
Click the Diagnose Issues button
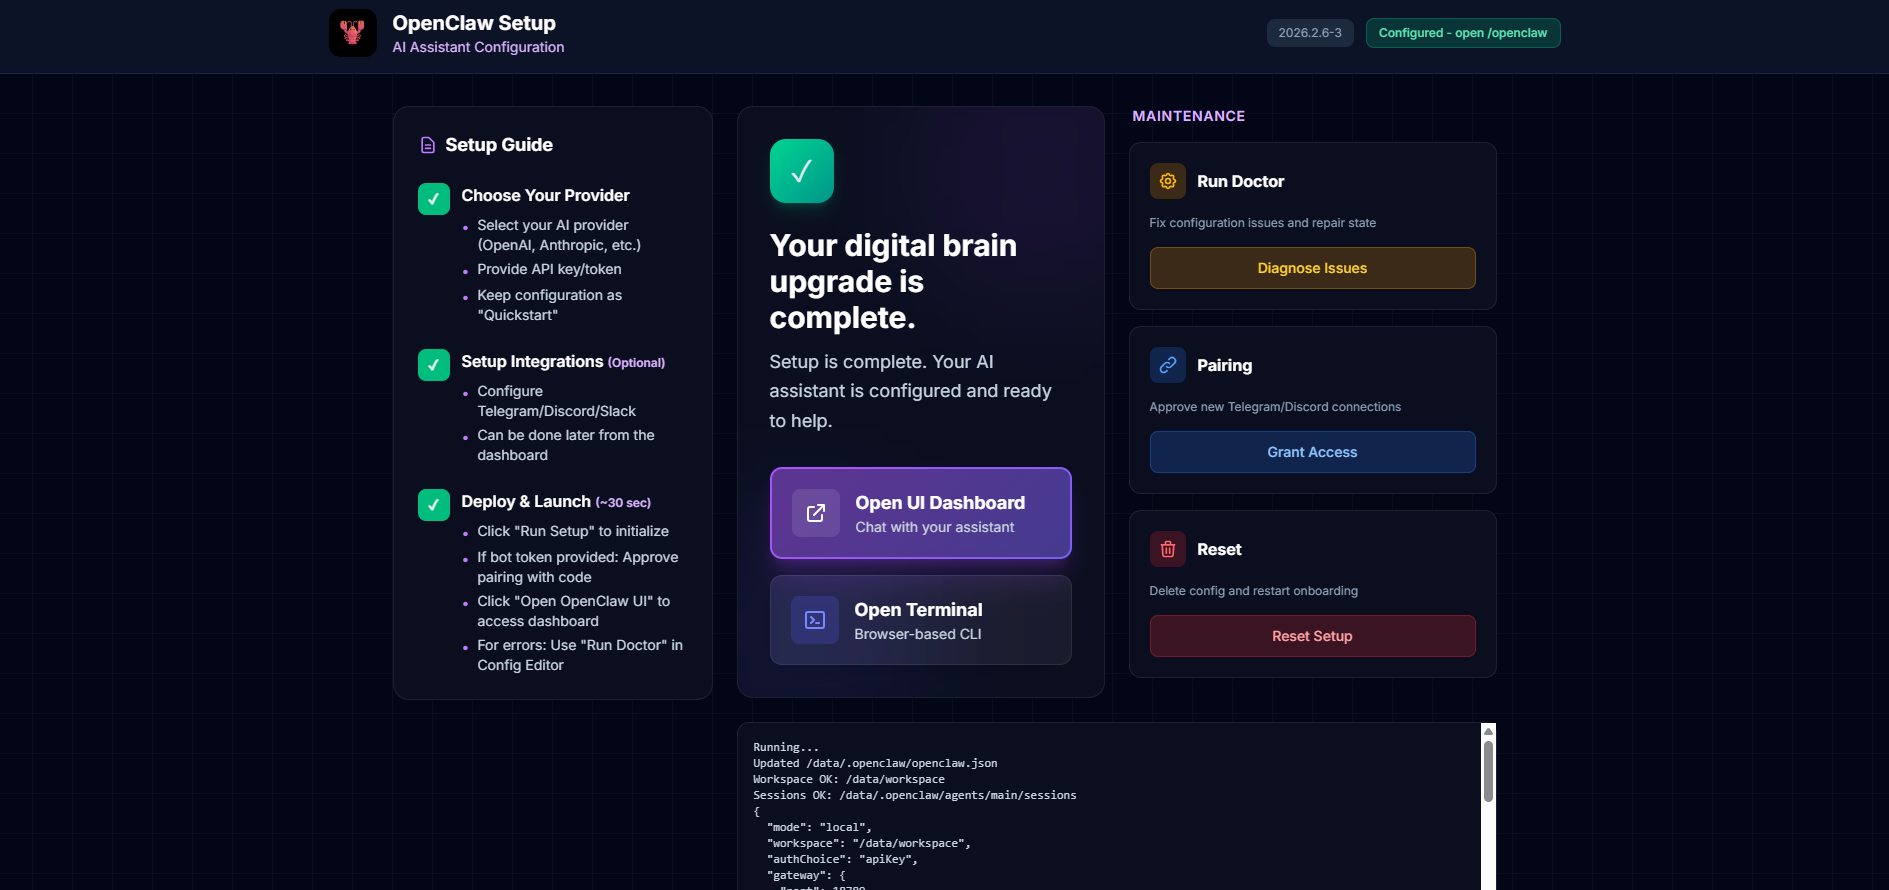tap(1313, 268)
